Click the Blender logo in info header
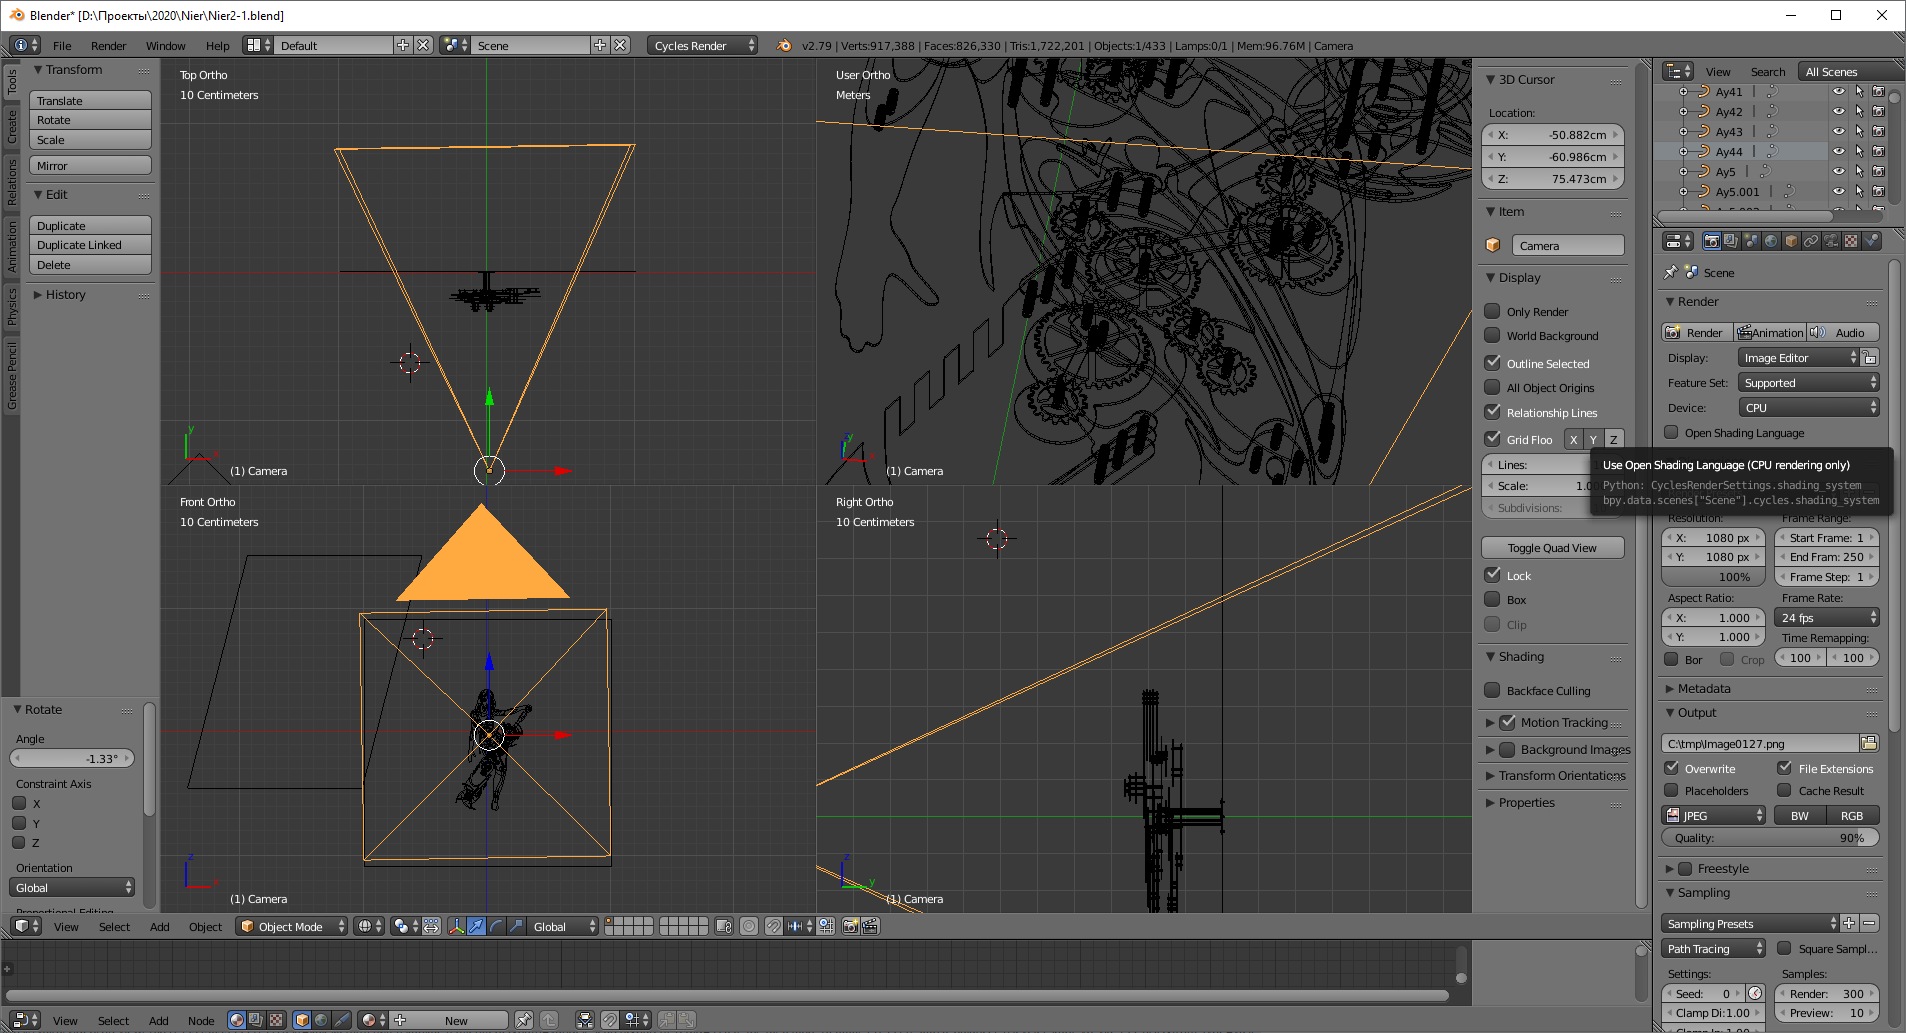Image resolution: width=1906 pixels, height=1033 pixels. (x=784, y=45)
